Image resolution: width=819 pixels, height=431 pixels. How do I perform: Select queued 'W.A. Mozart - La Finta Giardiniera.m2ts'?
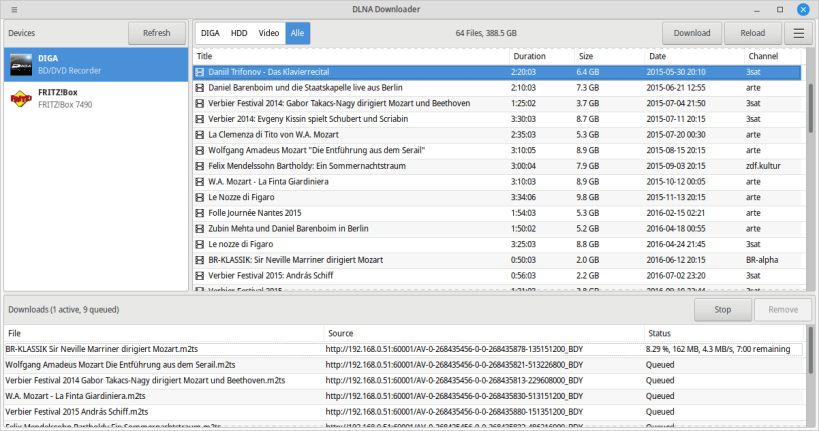[x=75, y=396]
